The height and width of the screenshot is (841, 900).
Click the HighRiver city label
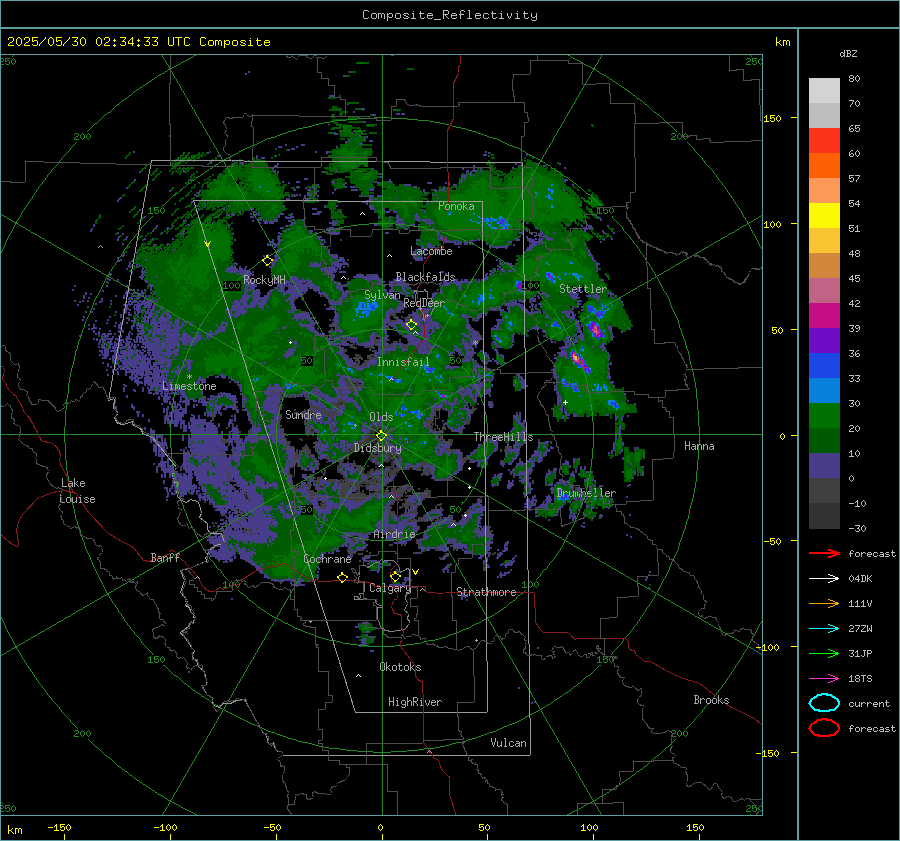[x=415, y=702]
